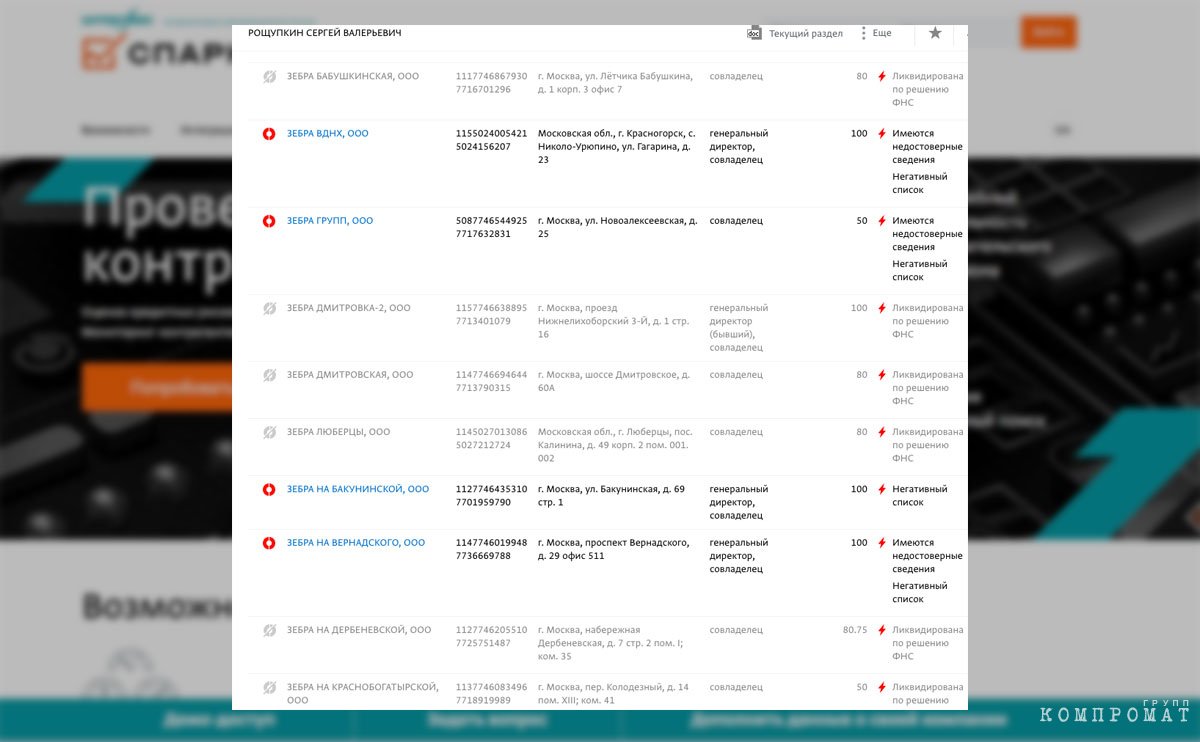This screenshot has height=742, width=1200.
Task: Click OGRN 1127746435310 in БАКУНИНСКОЙ row
Action: [x=491, y=489]
